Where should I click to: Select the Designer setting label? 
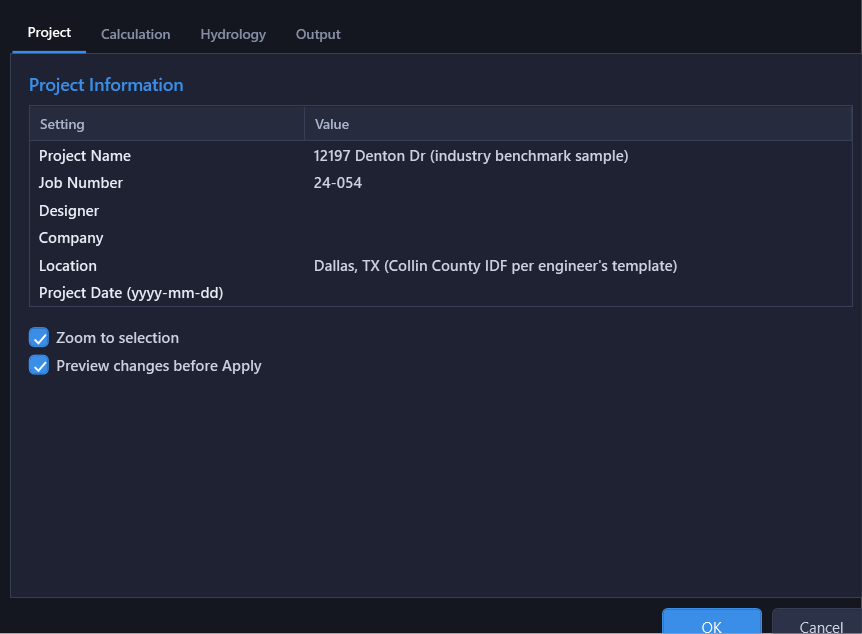click(69, 211)
